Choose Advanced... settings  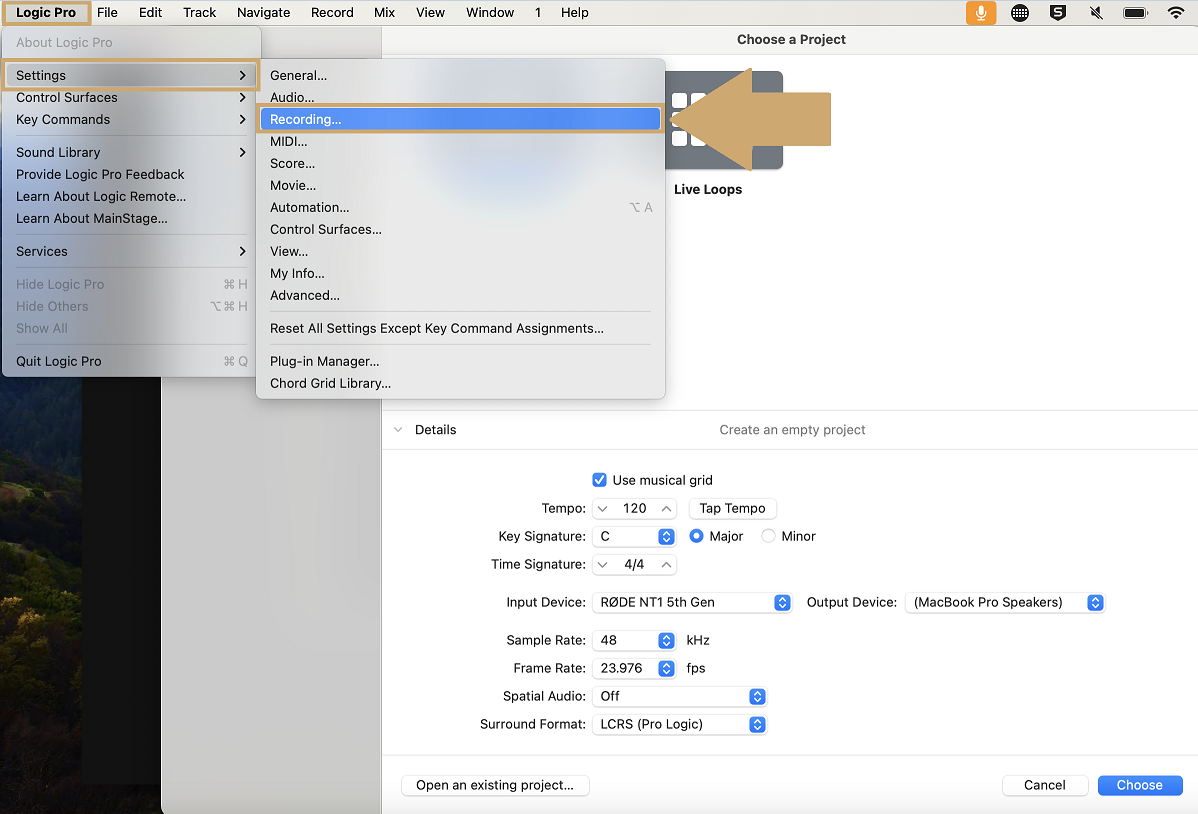tap(460, 296)
